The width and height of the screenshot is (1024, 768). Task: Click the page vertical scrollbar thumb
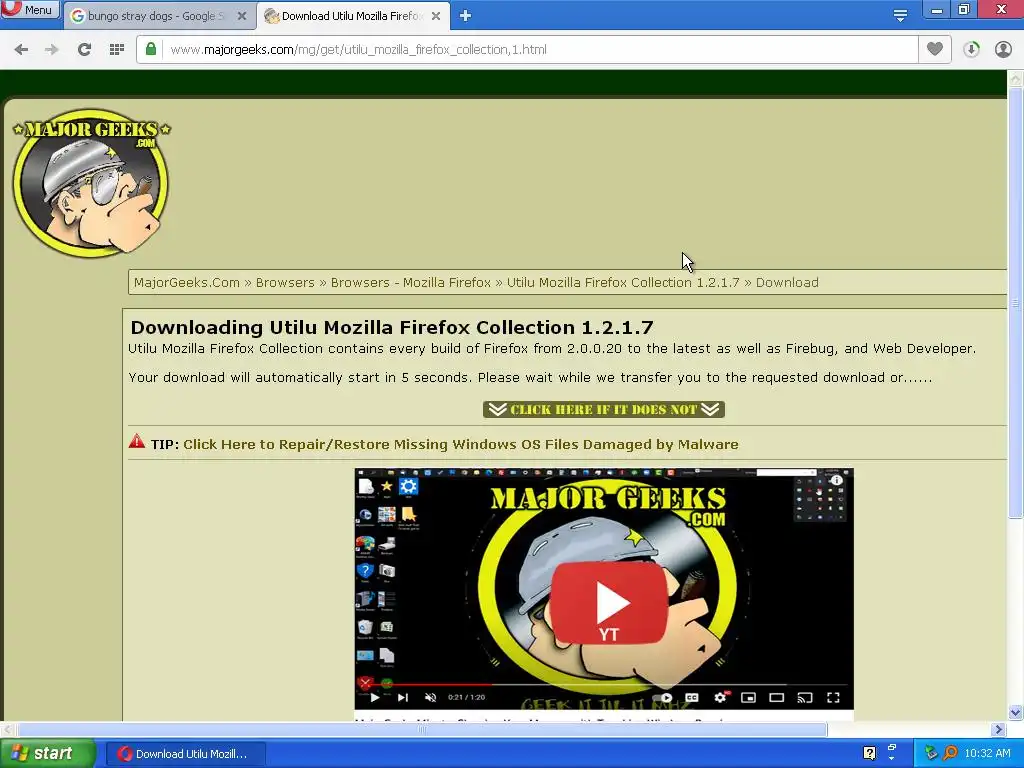pyautogui.click(x=1016, y=302)
